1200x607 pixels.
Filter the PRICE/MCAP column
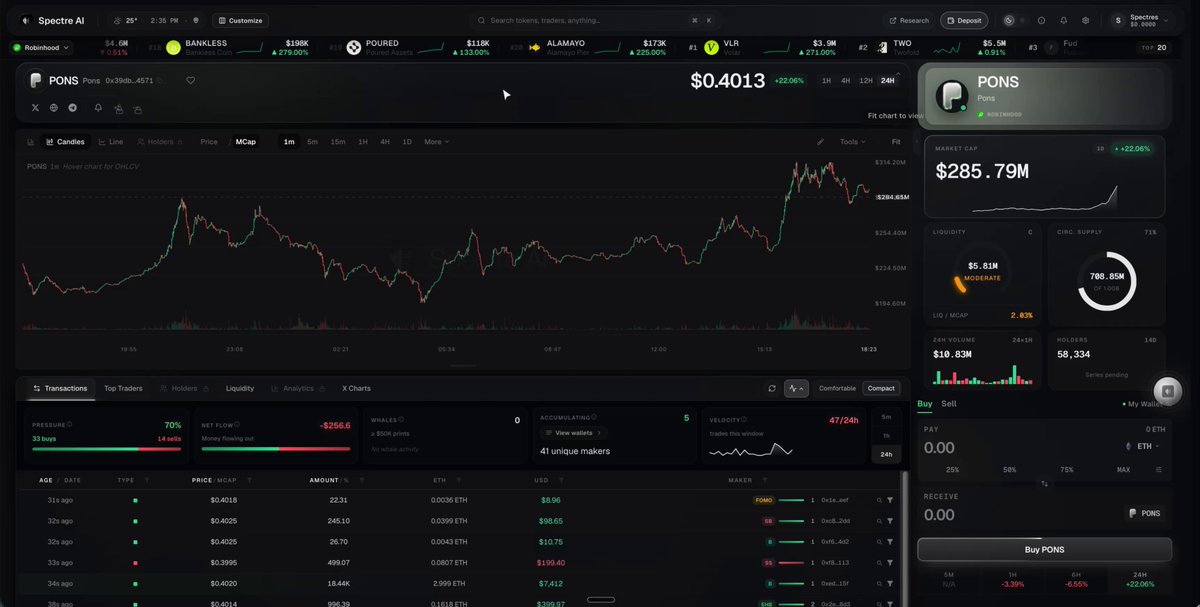[x=249, y=480]
